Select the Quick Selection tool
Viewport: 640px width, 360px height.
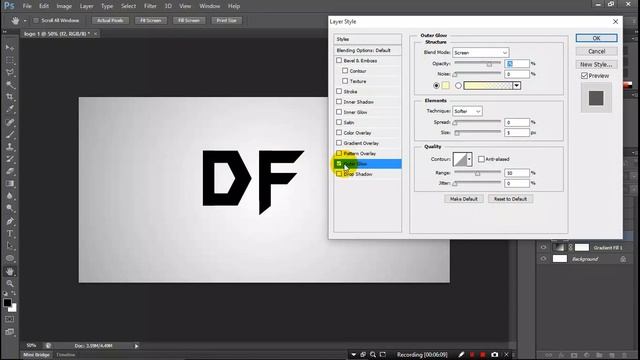tap(10, 85)
